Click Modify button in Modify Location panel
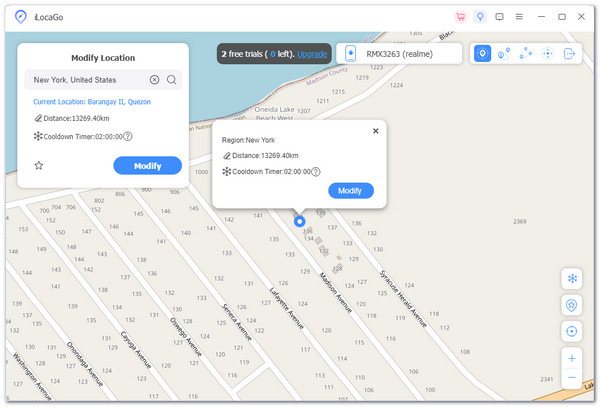The height and width of the screenshot is (407, 600). 147,166
